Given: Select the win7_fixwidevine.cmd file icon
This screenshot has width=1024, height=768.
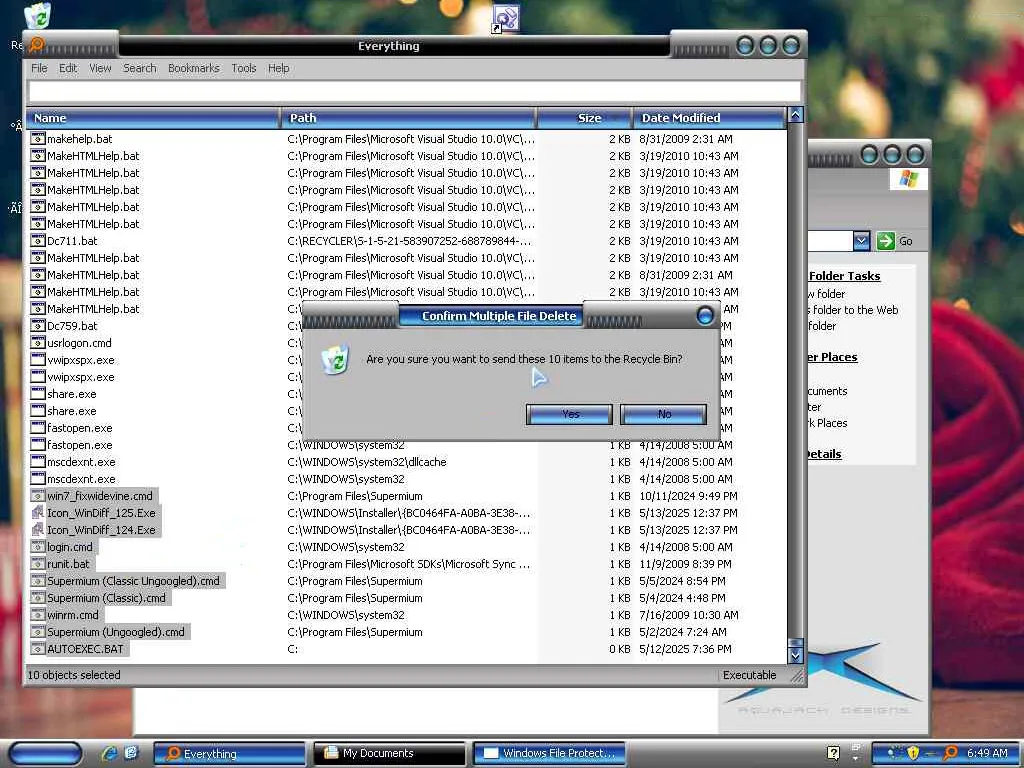Looking at the screenshot, I should (x=38, y=496).
